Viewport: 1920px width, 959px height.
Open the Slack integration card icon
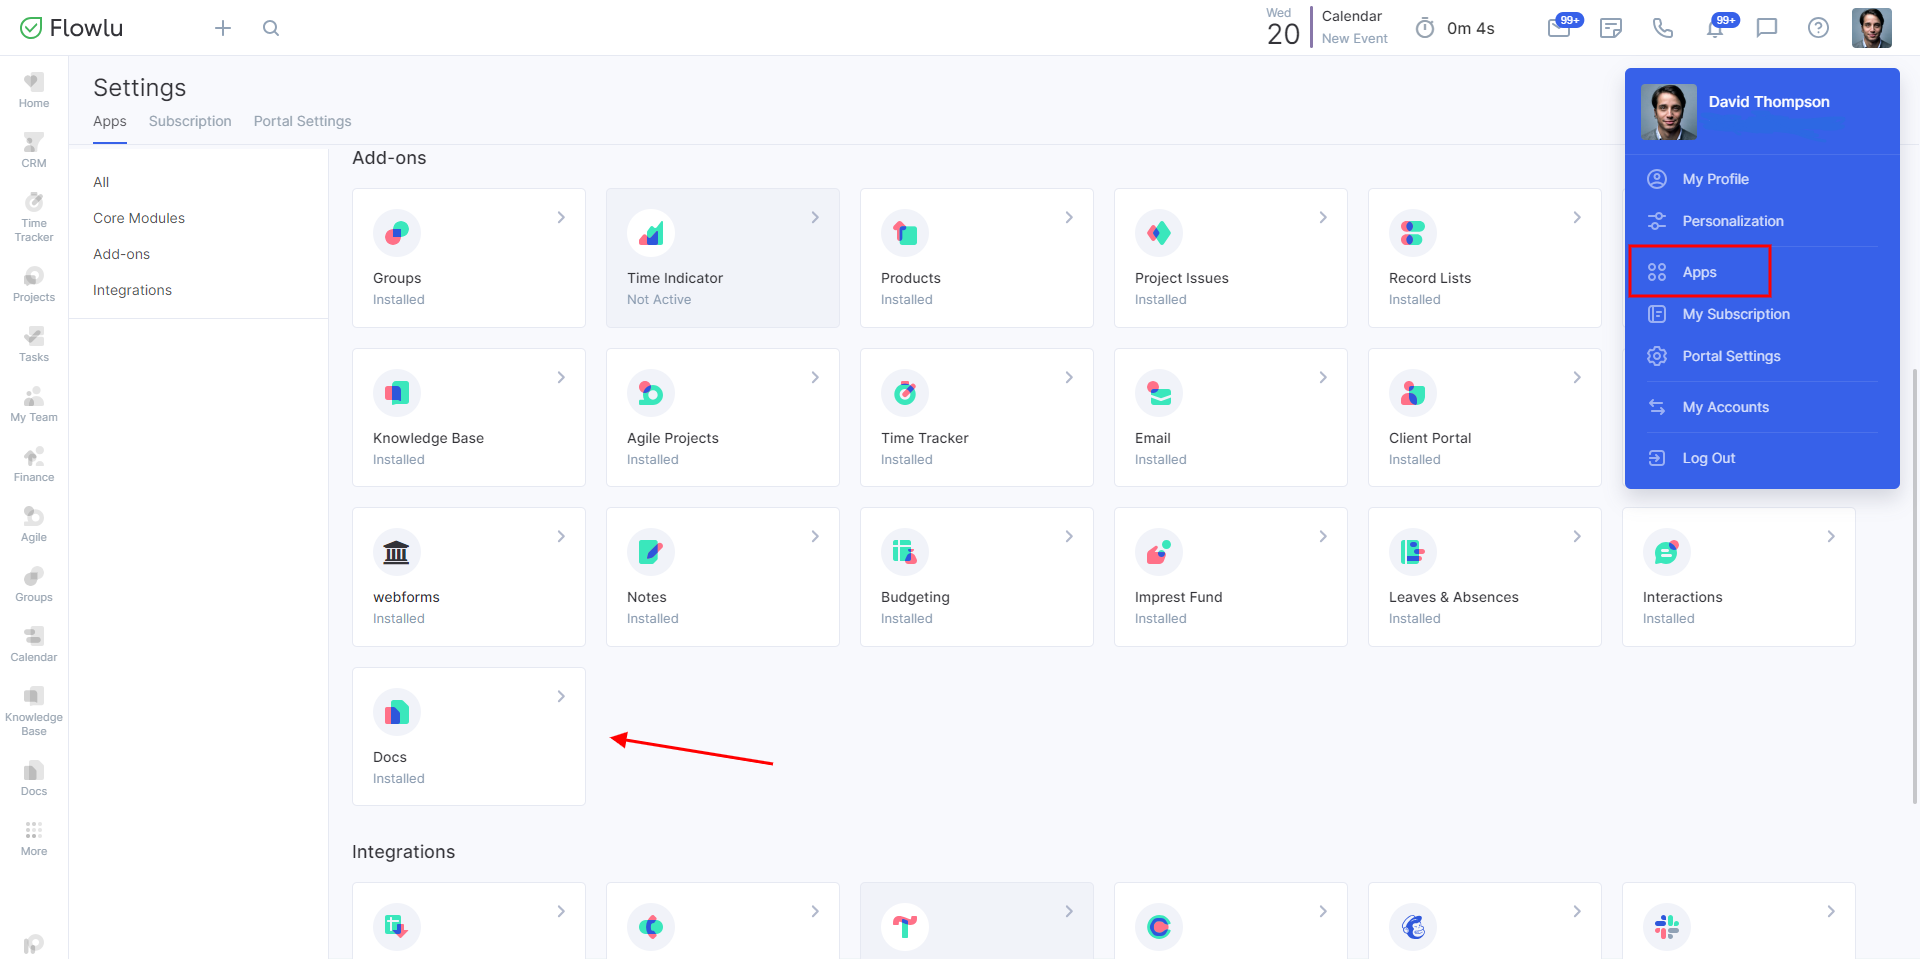(1667, 927)
